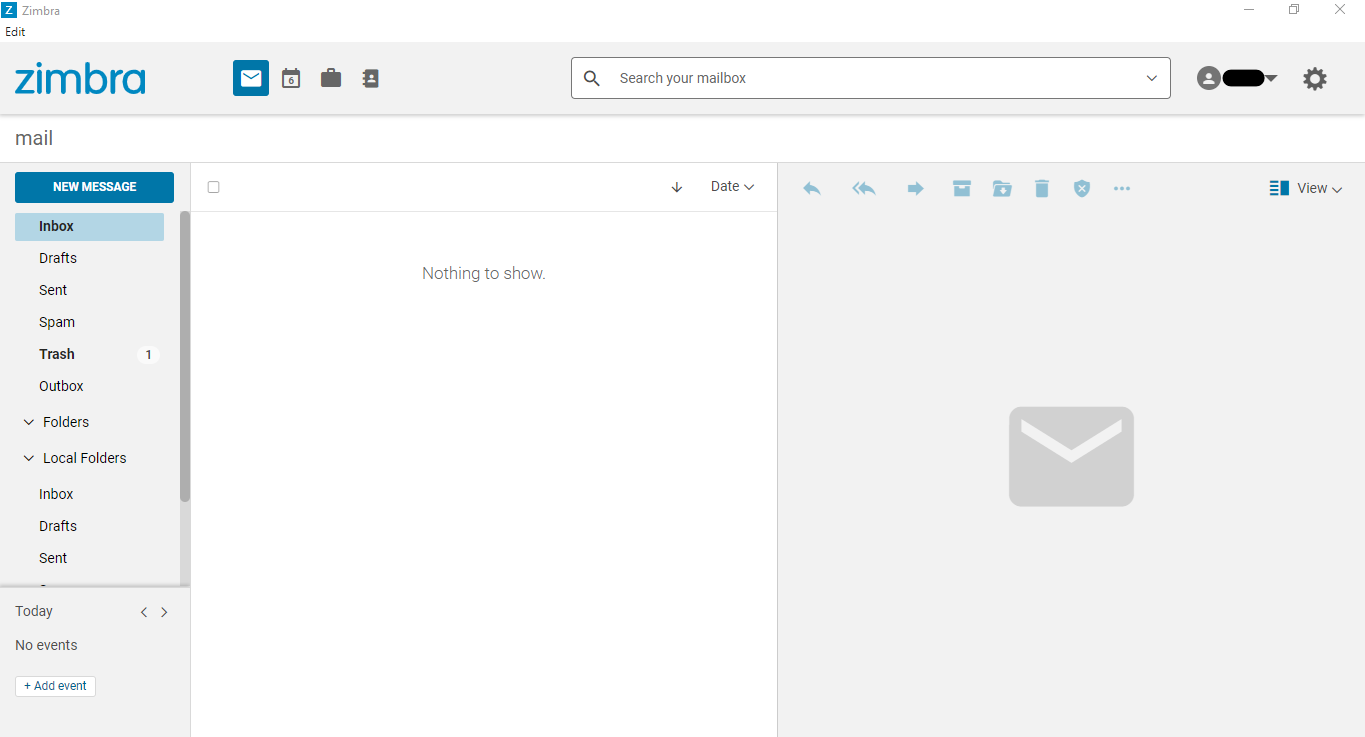Viewport: 1365px width, 737px height.
Task: Open the Calendar app icon
Action: [x=290, y=78]
